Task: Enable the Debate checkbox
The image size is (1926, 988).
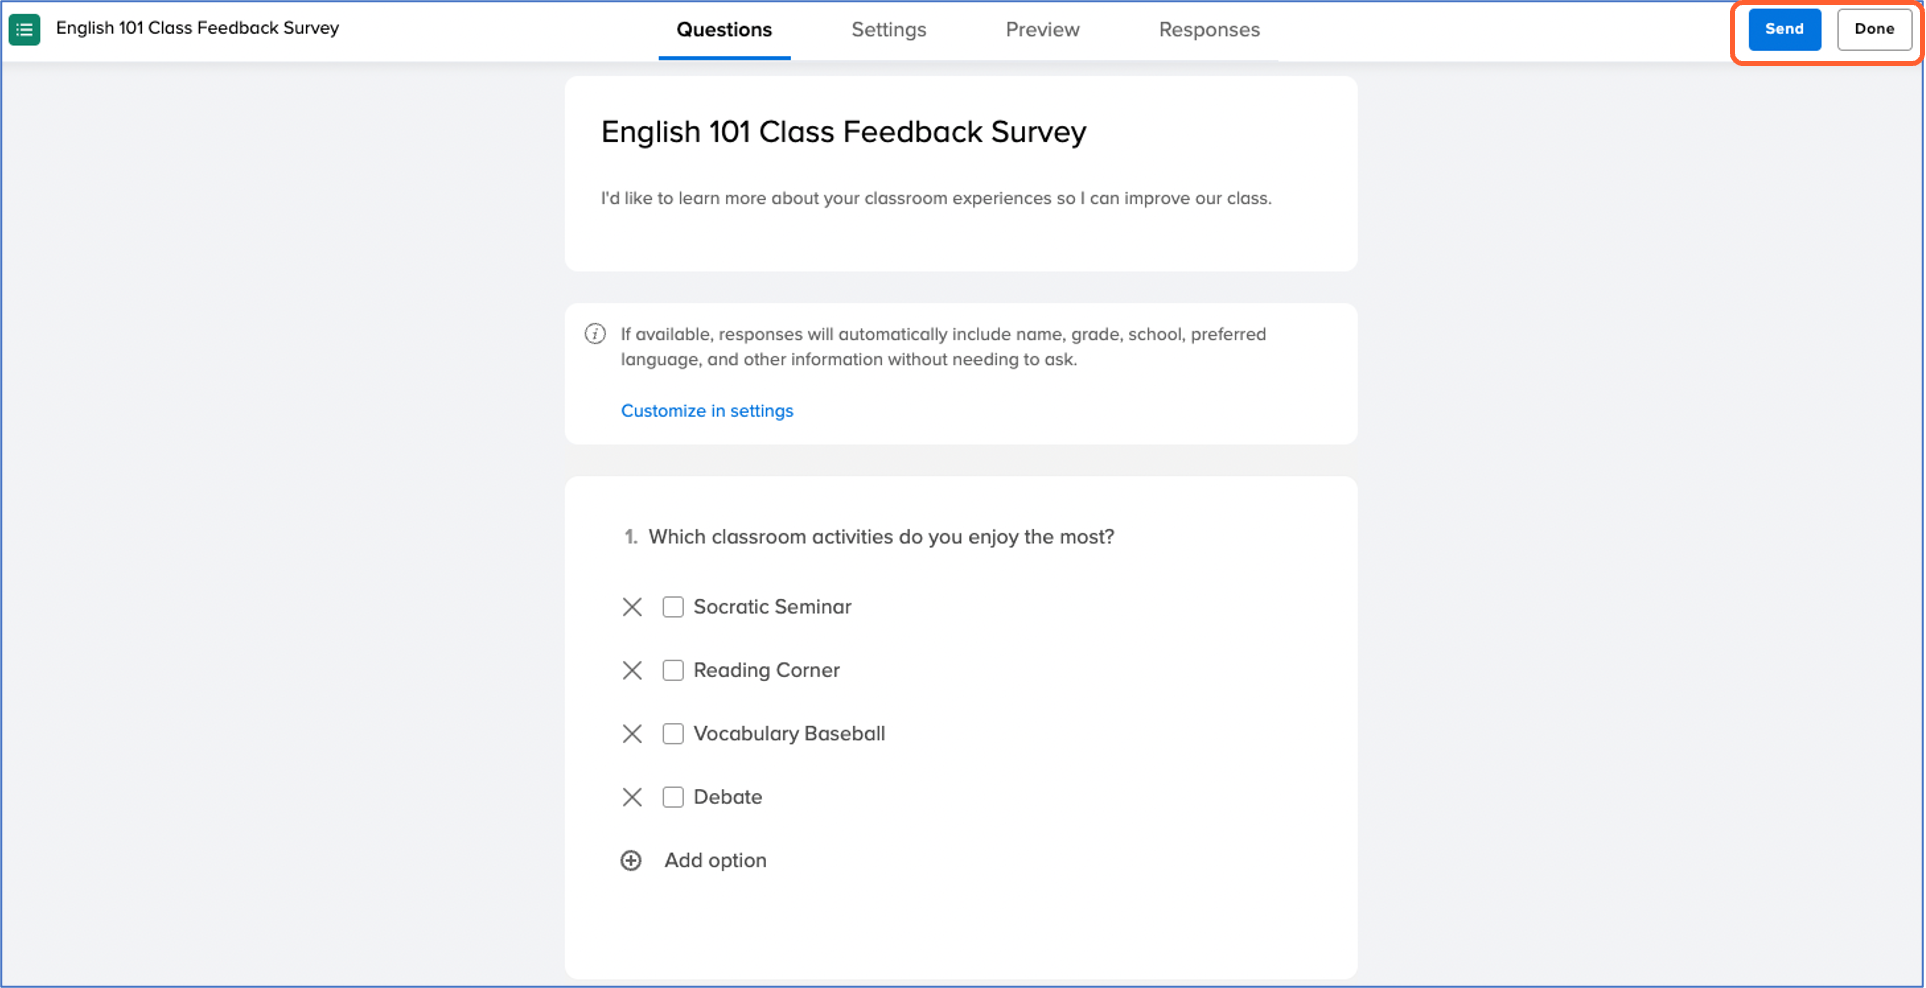Action: (x=673, y=797)
